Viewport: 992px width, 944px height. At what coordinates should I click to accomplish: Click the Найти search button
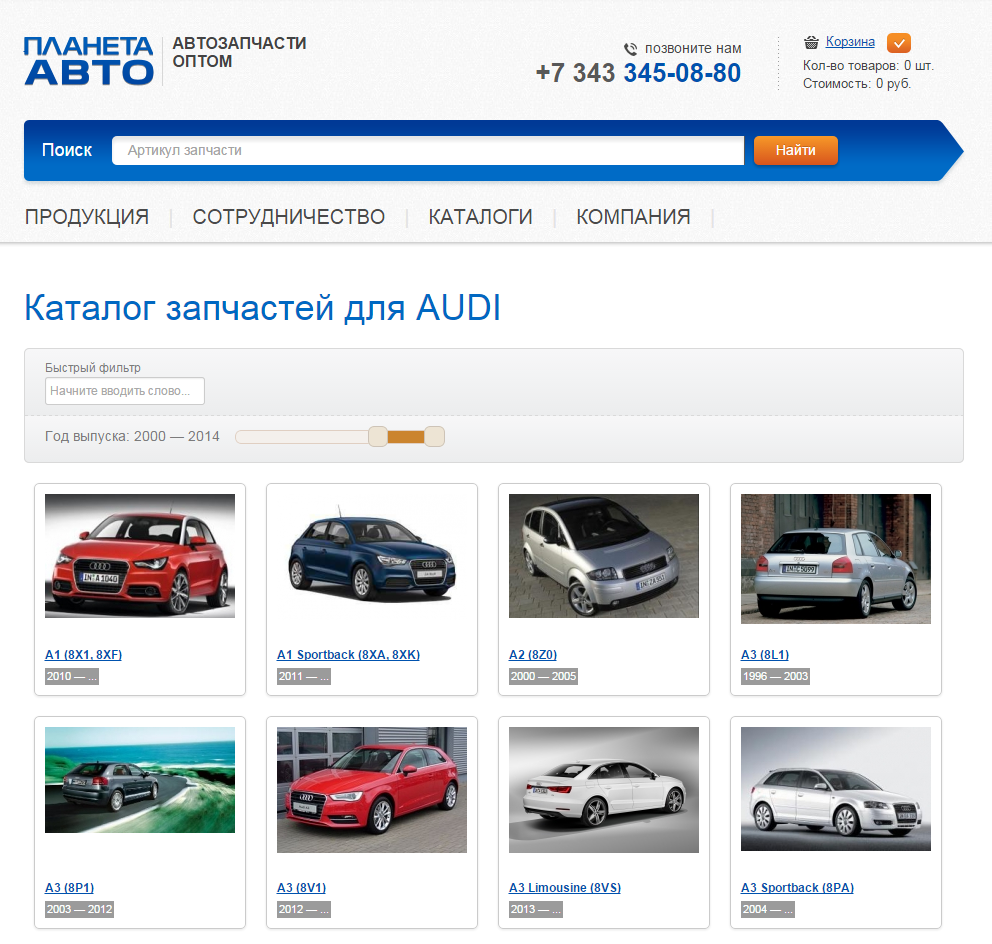point(795,151)
